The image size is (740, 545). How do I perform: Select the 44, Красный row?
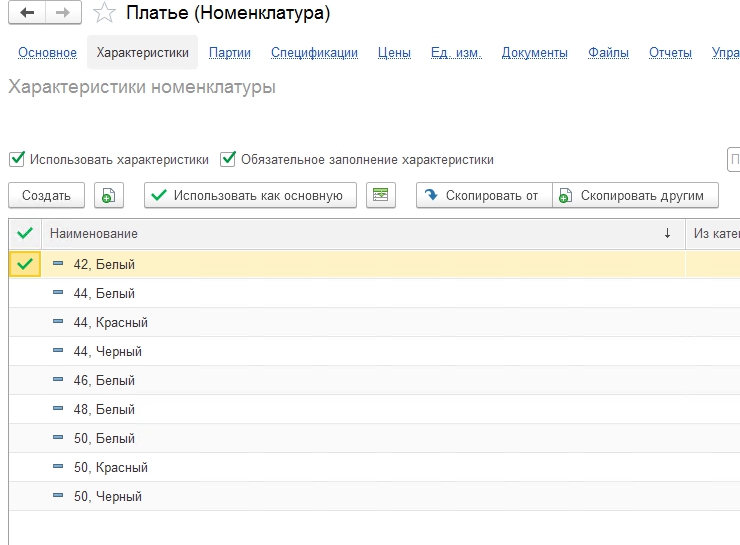[111, 322]
